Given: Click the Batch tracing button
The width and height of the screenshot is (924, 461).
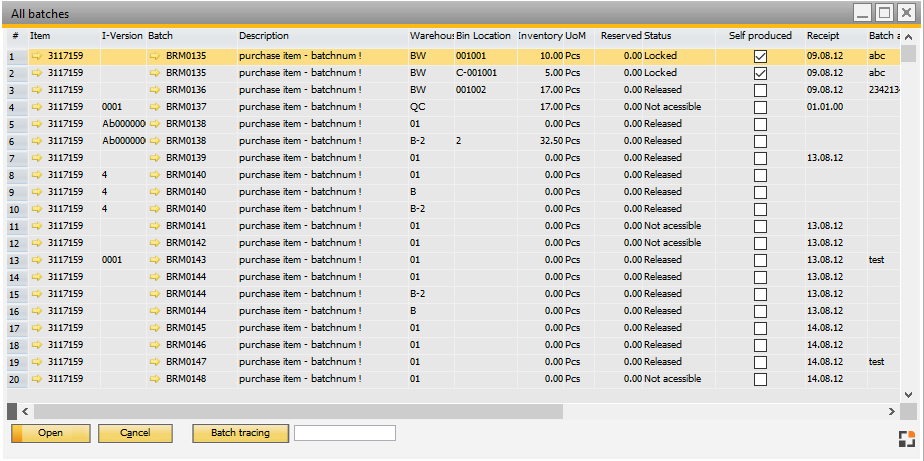Looking at the screenshot, I should (240, 433).
